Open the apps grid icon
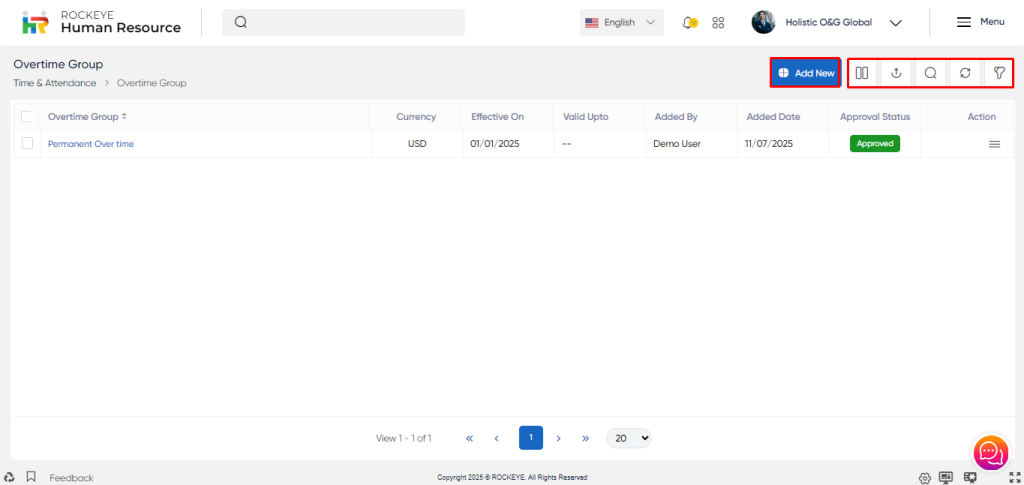Image resolution: width=1024 pixels, height=485 pixels. pyautogui.click(x=718, y=22)
